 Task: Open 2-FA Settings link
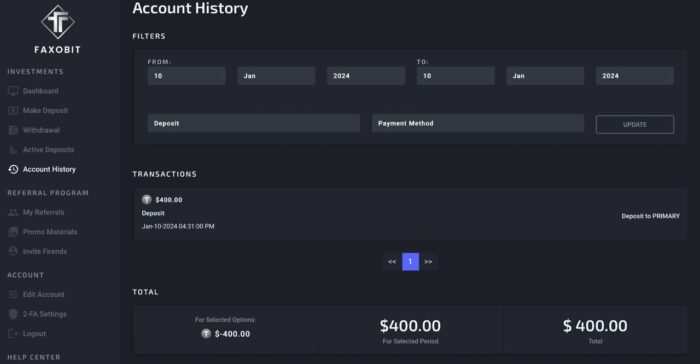[x=45, y=314]
